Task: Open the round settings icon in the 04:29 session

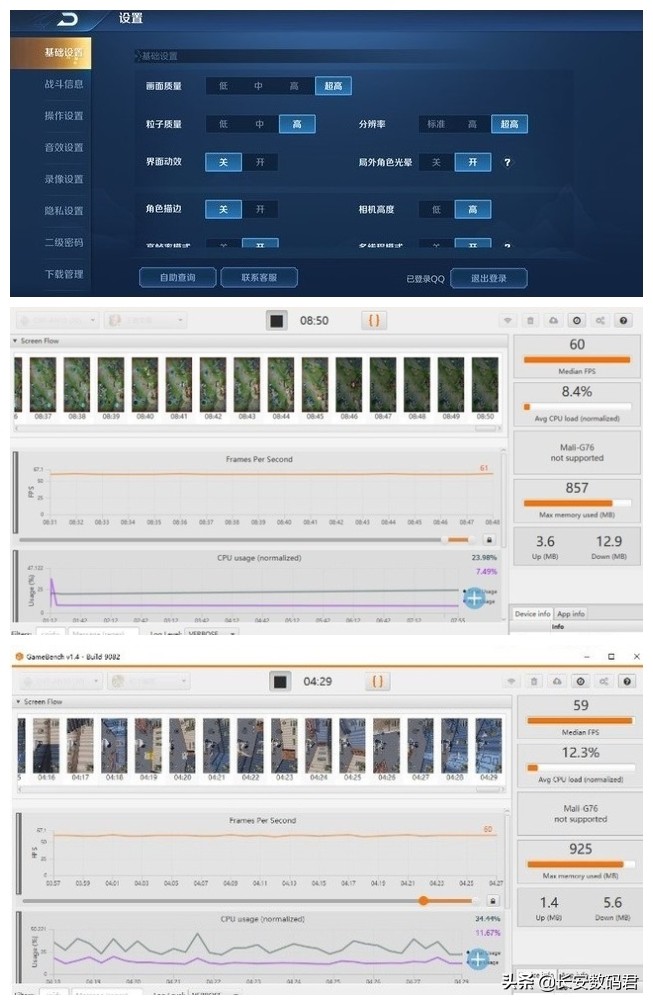Action: tap(581, 681)
